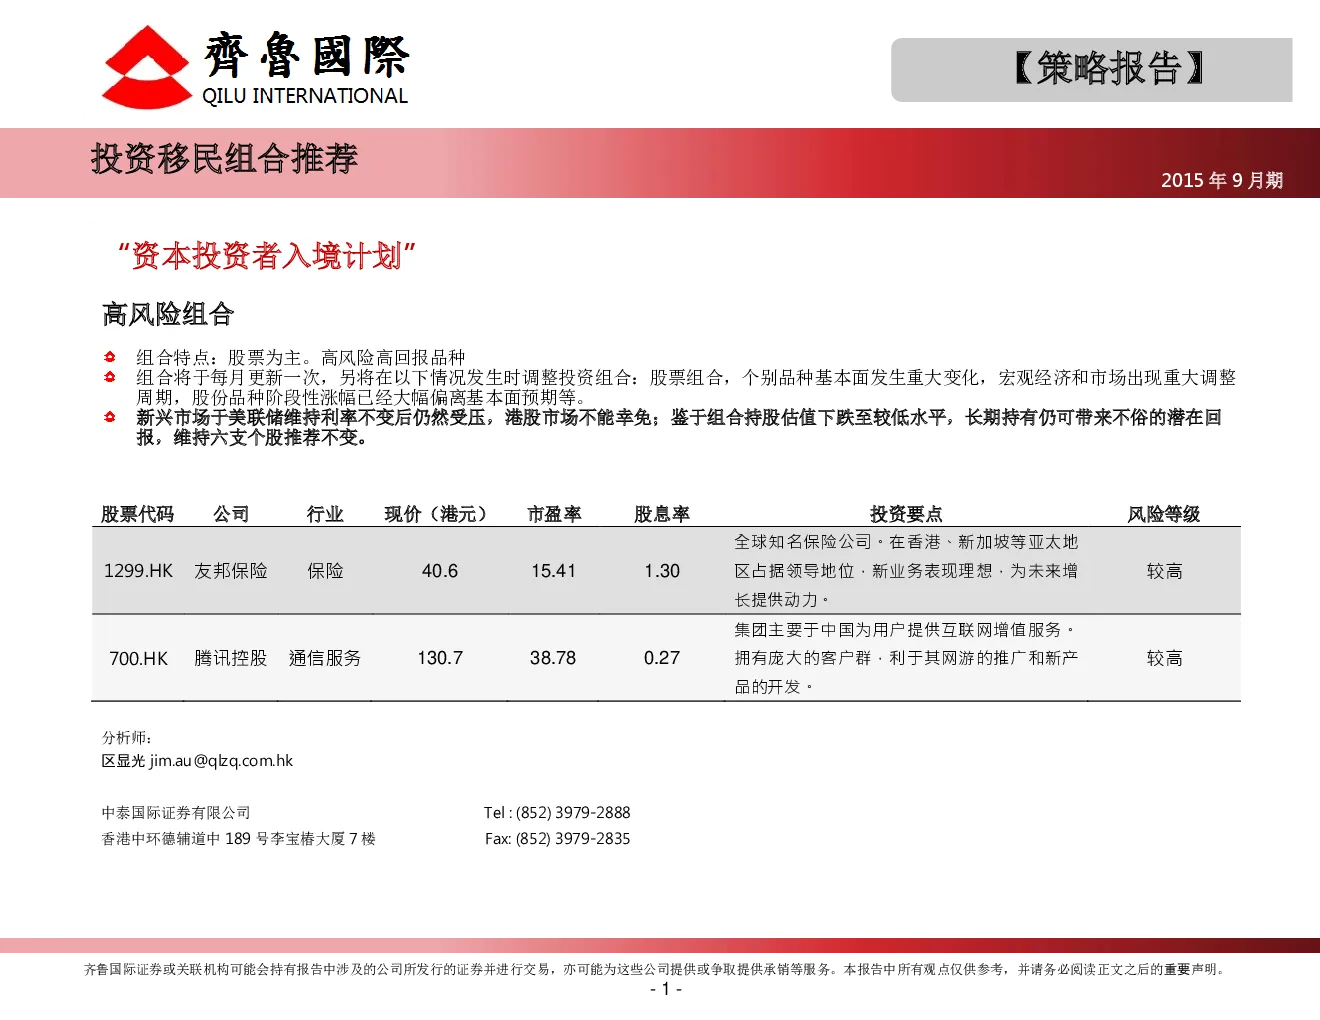Click the 行业 column header
Screen dimensions: 1320x1020
(325, 514)
